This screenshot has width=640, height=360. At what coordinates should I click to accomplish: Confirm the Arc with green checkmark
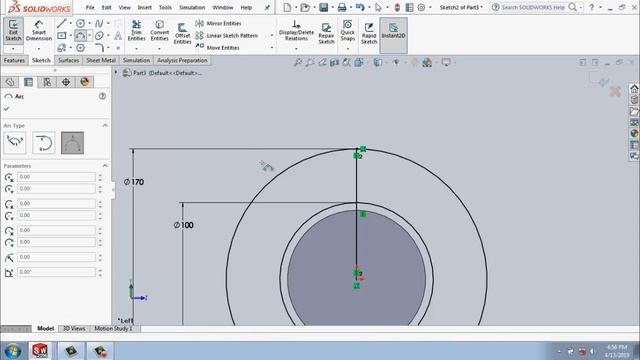pyautogui.click(x=7, y=109)
